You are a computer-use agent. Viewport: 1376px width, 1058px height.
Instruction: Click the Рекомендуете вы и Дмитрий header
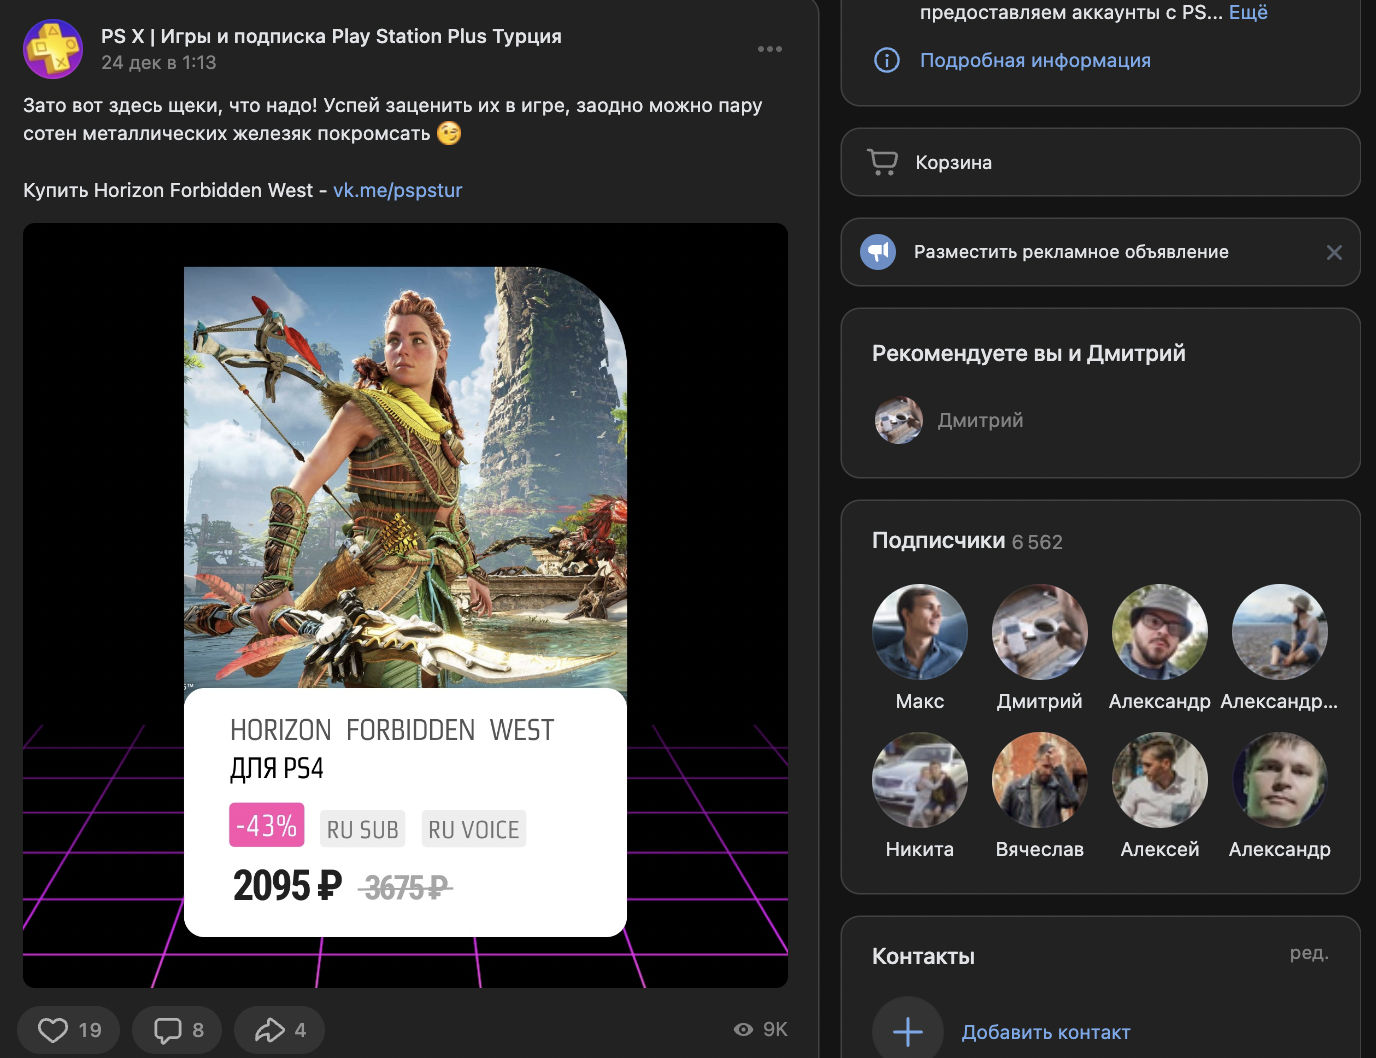click(x=1029, y=353)
